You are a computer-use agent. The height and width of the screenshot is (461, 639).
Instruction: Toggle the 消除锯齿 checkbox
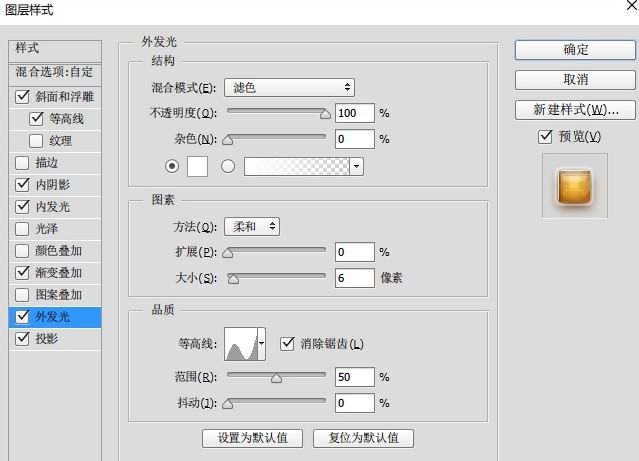click(287, 344)
